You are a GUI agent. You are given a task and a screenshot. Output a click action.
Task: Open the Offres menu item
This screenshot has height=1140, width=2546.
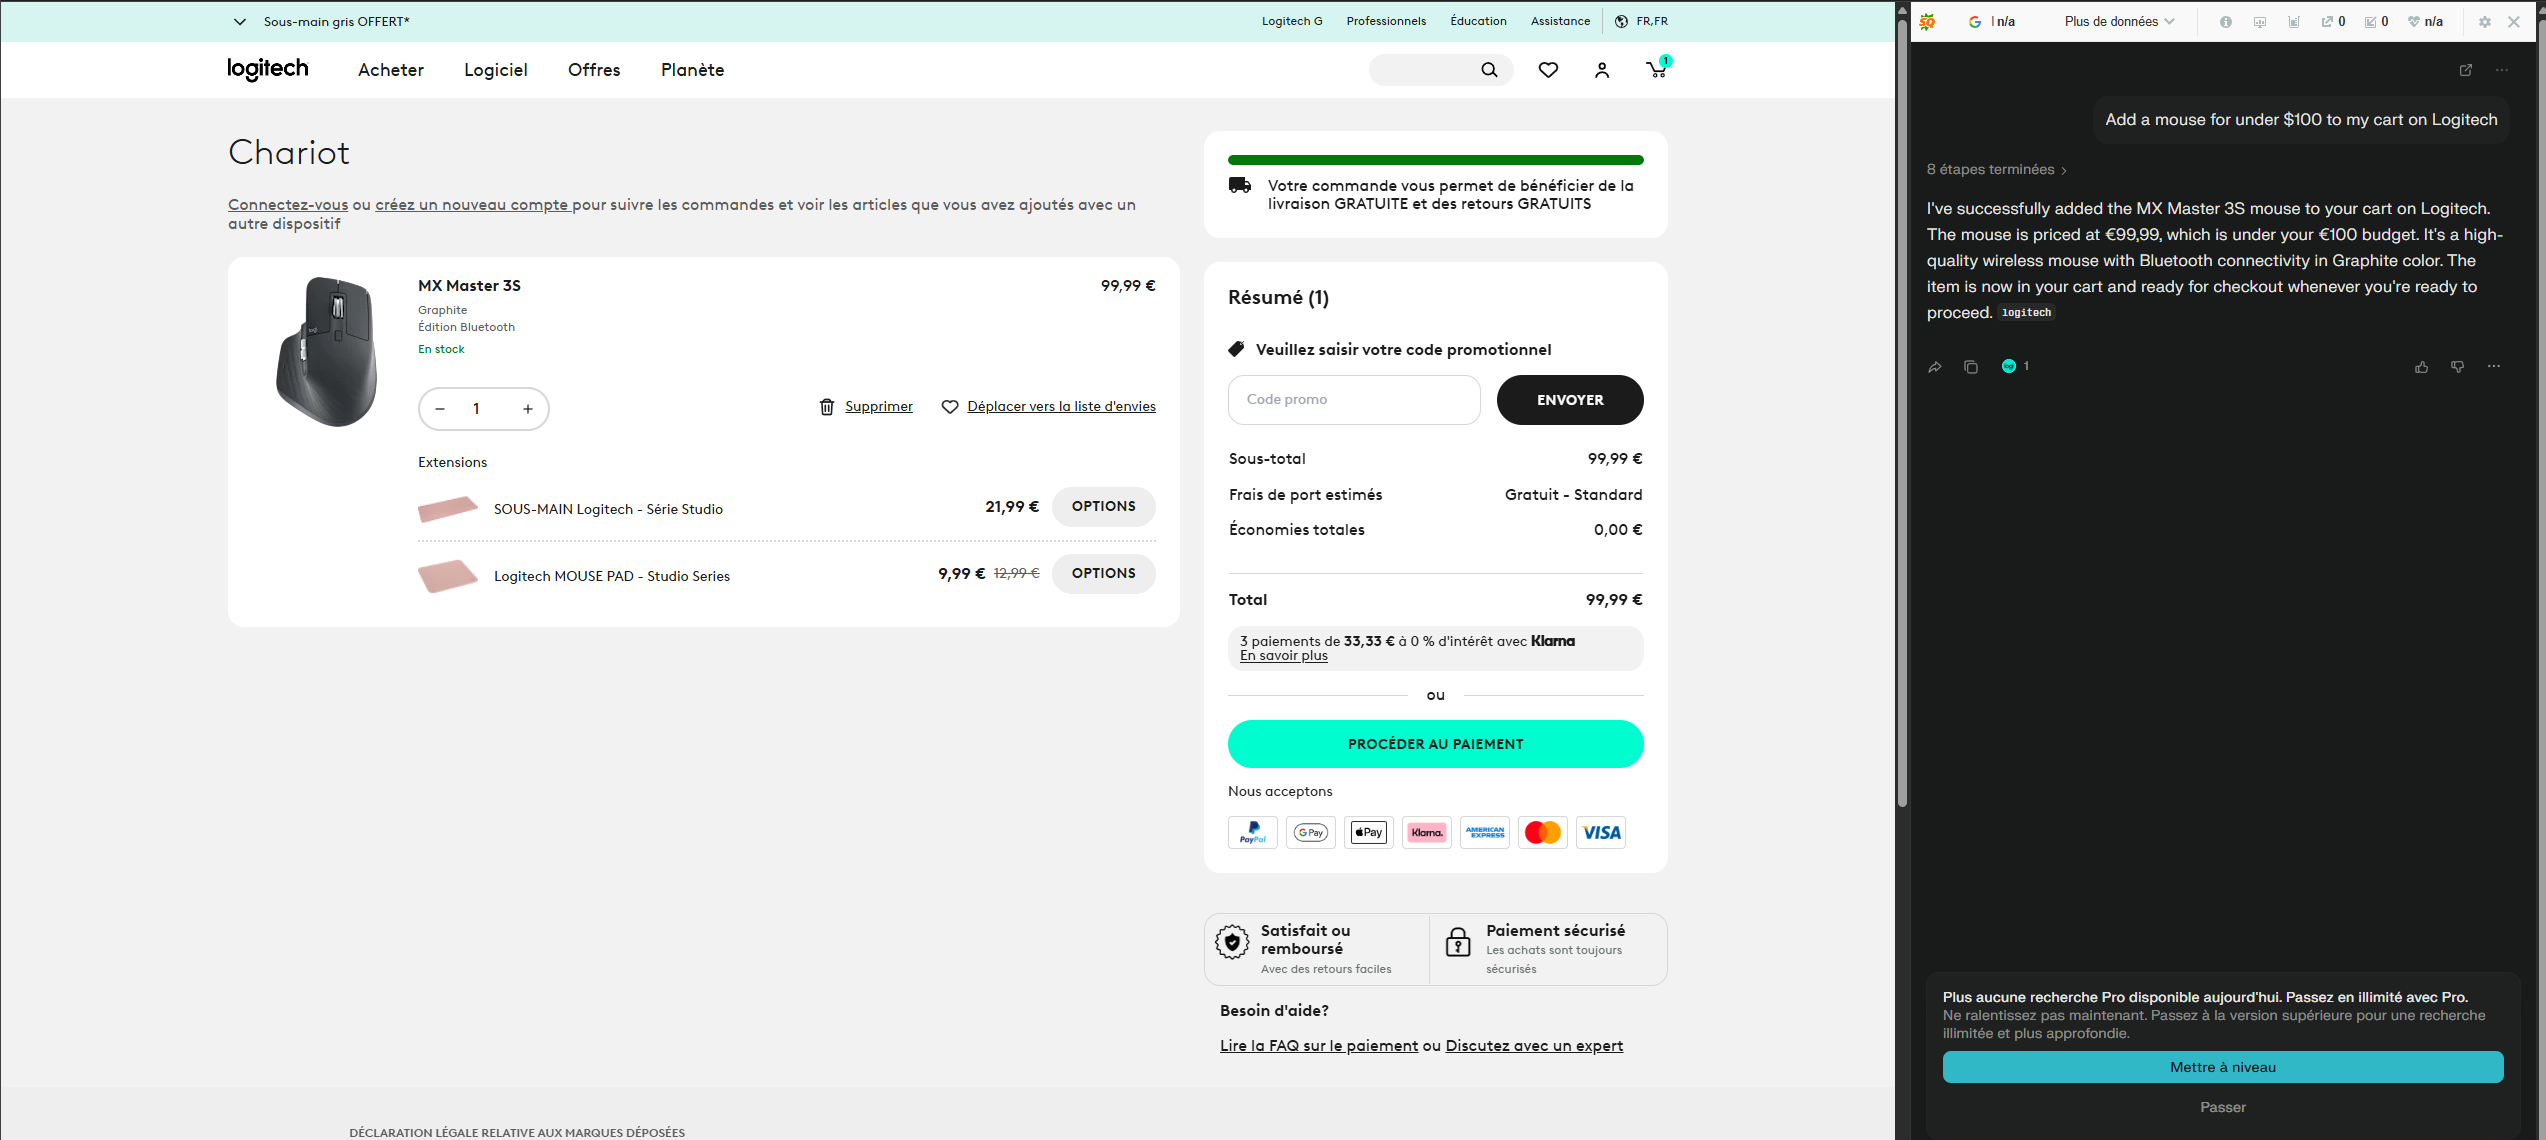[x=594, y=70]
